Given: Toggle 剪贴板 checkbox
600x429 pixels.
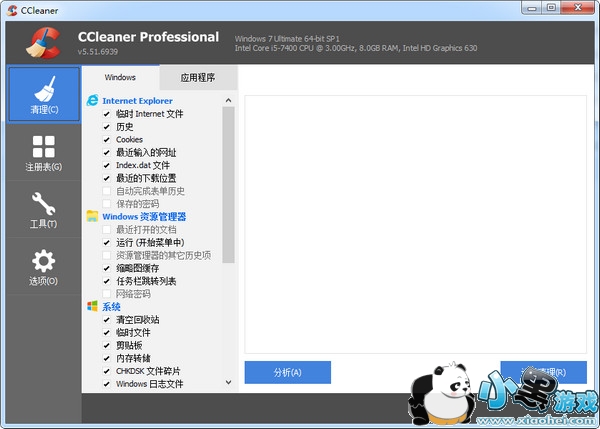Looking at the screenshot, I should tap(107, 346).
